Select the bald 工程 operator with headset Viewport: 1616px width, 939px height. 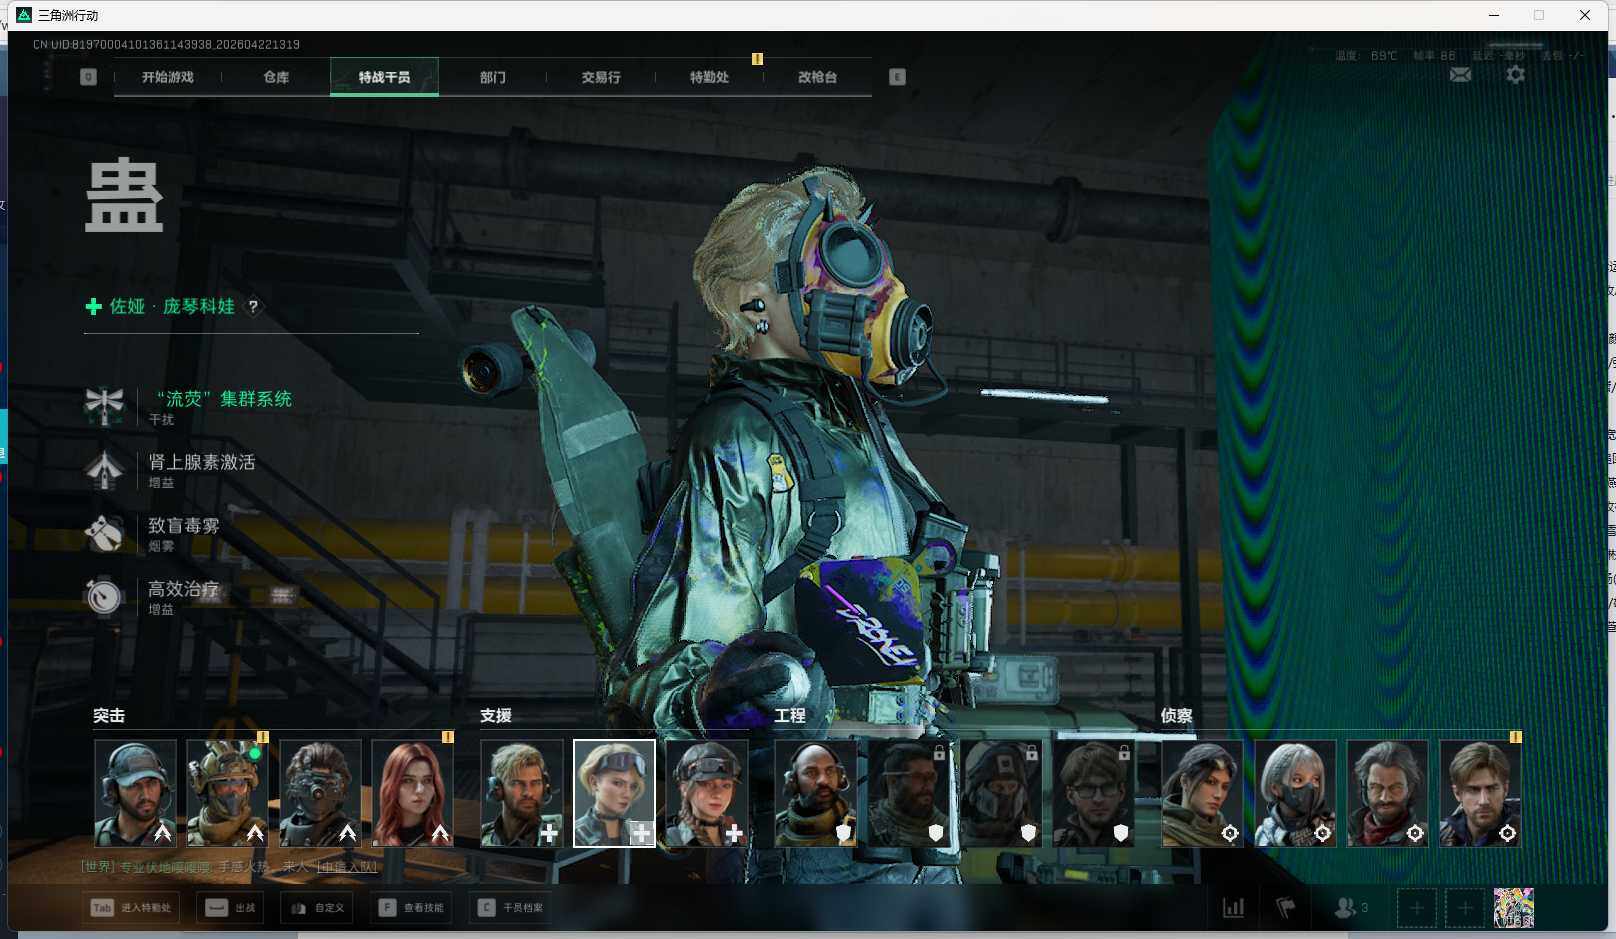[815, 793]
